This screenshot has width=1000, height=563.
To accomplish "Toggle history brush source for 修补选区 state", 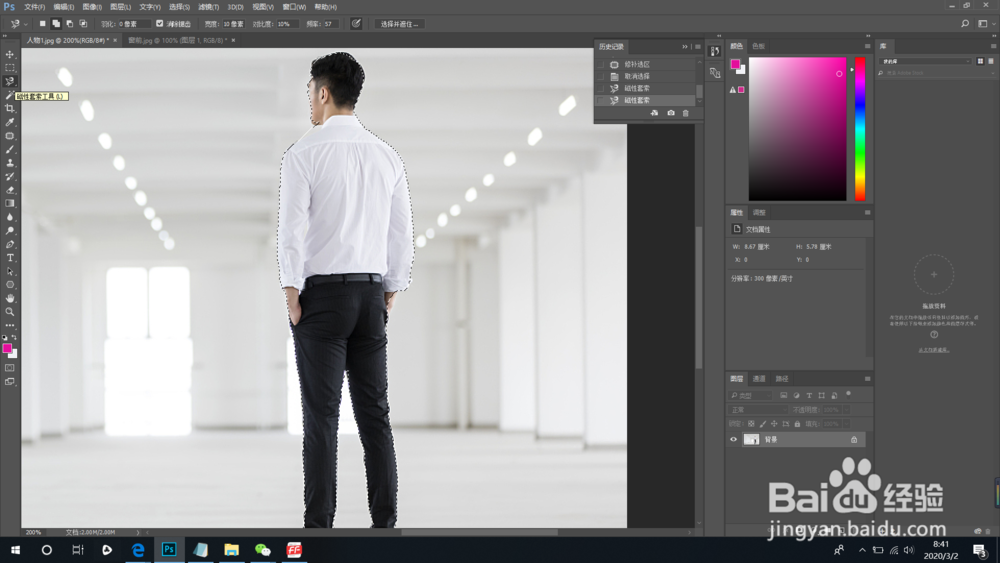I will pos(601,64).
